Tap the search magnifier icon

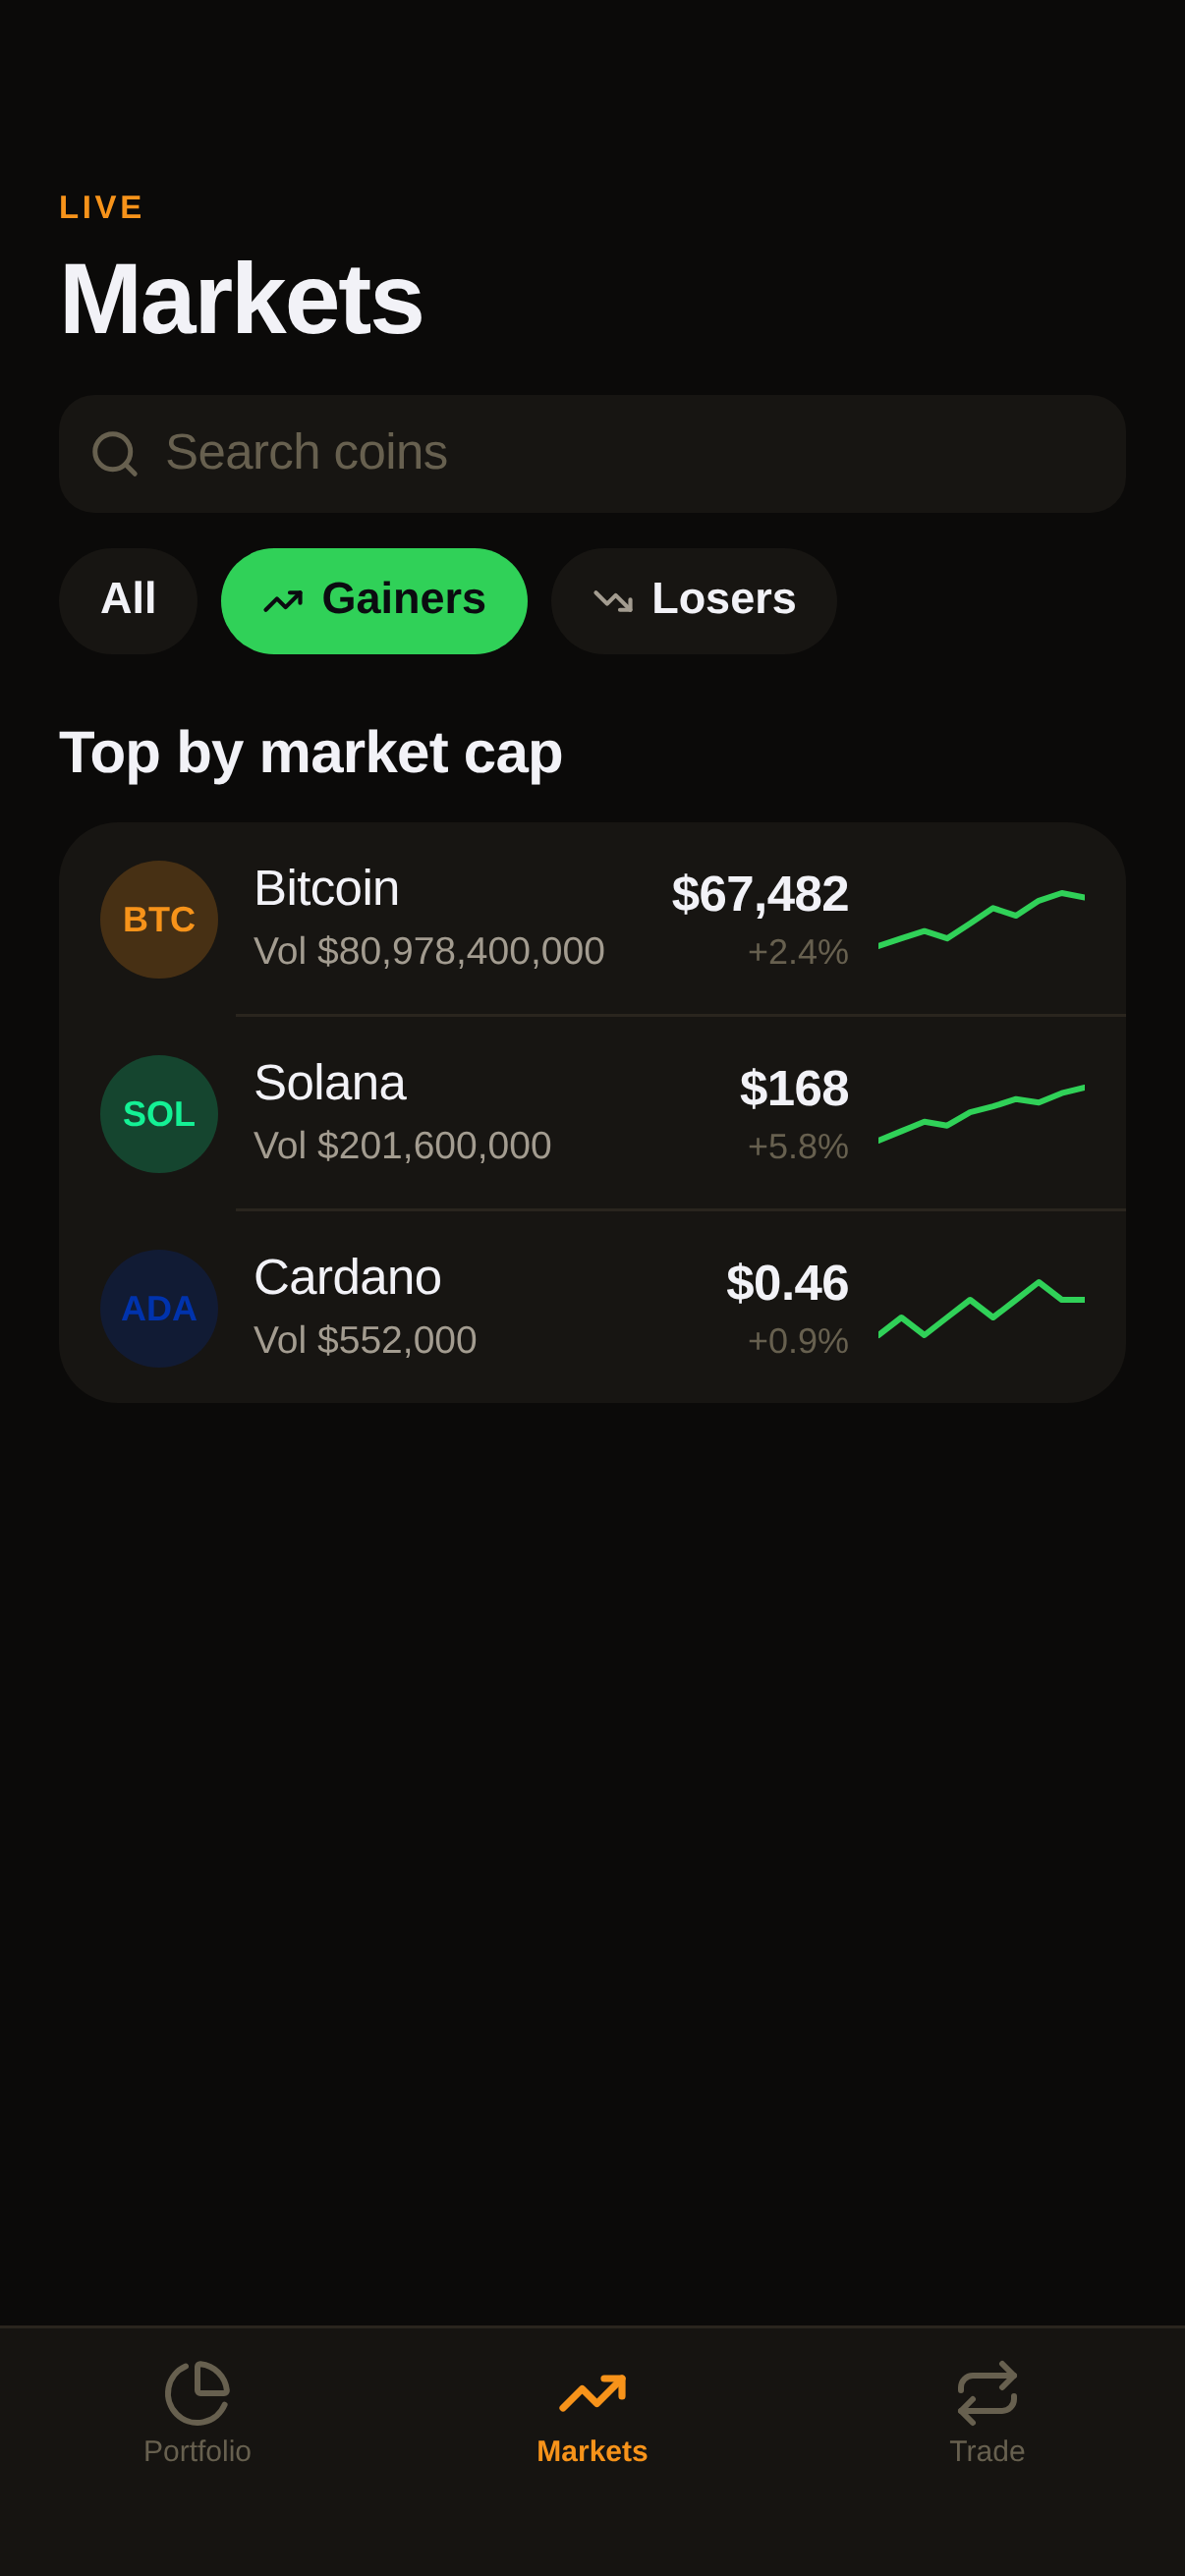pos(114,454)
